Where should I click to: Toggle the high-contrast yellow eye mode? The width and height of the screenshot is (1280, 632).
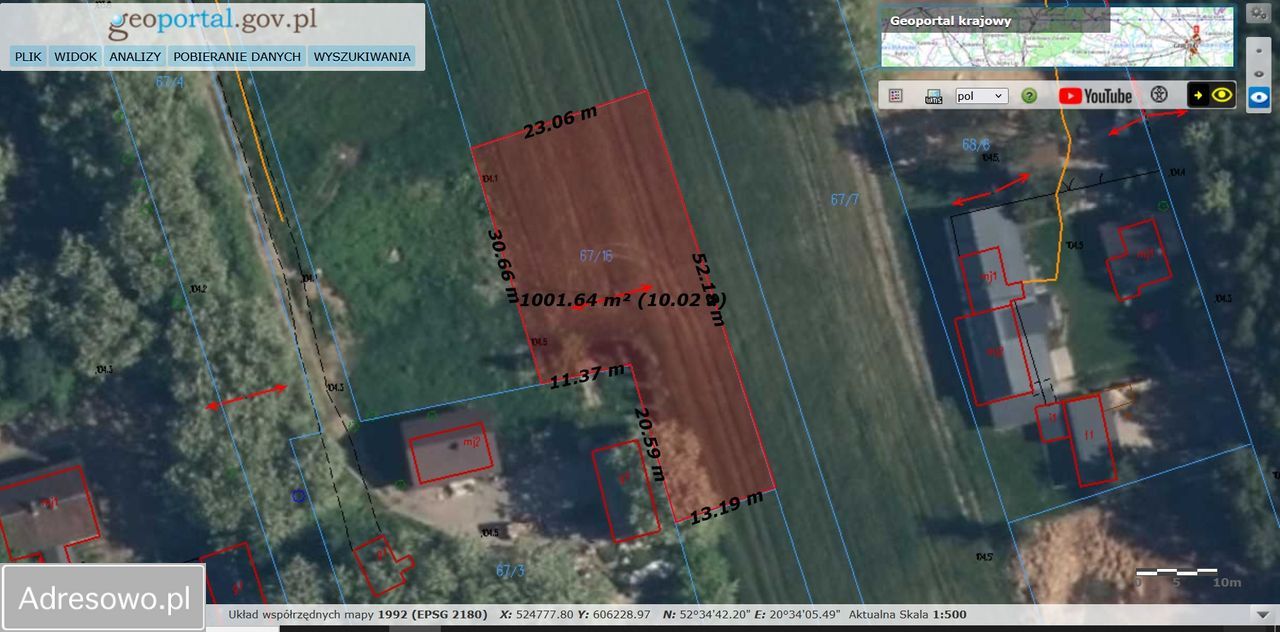(1211, 95)
